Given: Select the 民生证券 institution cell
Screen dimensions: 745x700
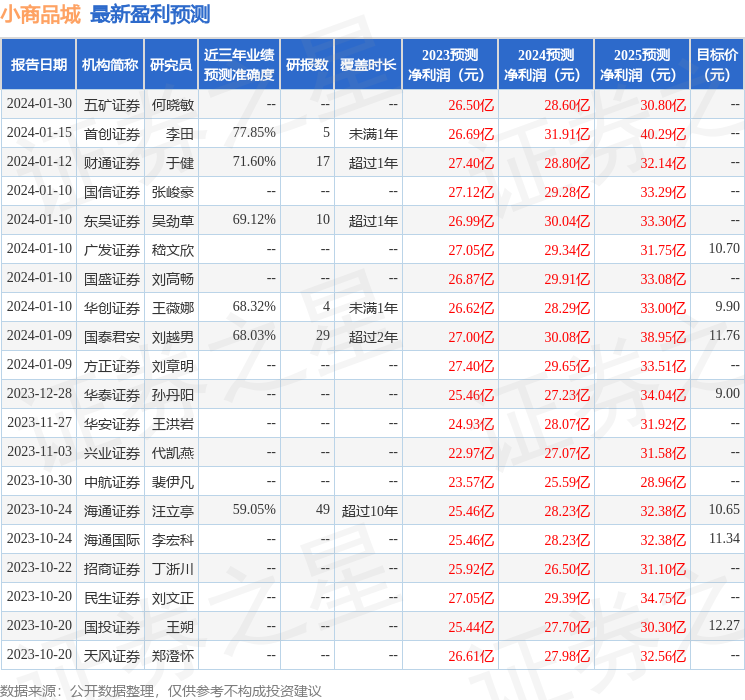Looking at the screenshot, I should 112,598.
